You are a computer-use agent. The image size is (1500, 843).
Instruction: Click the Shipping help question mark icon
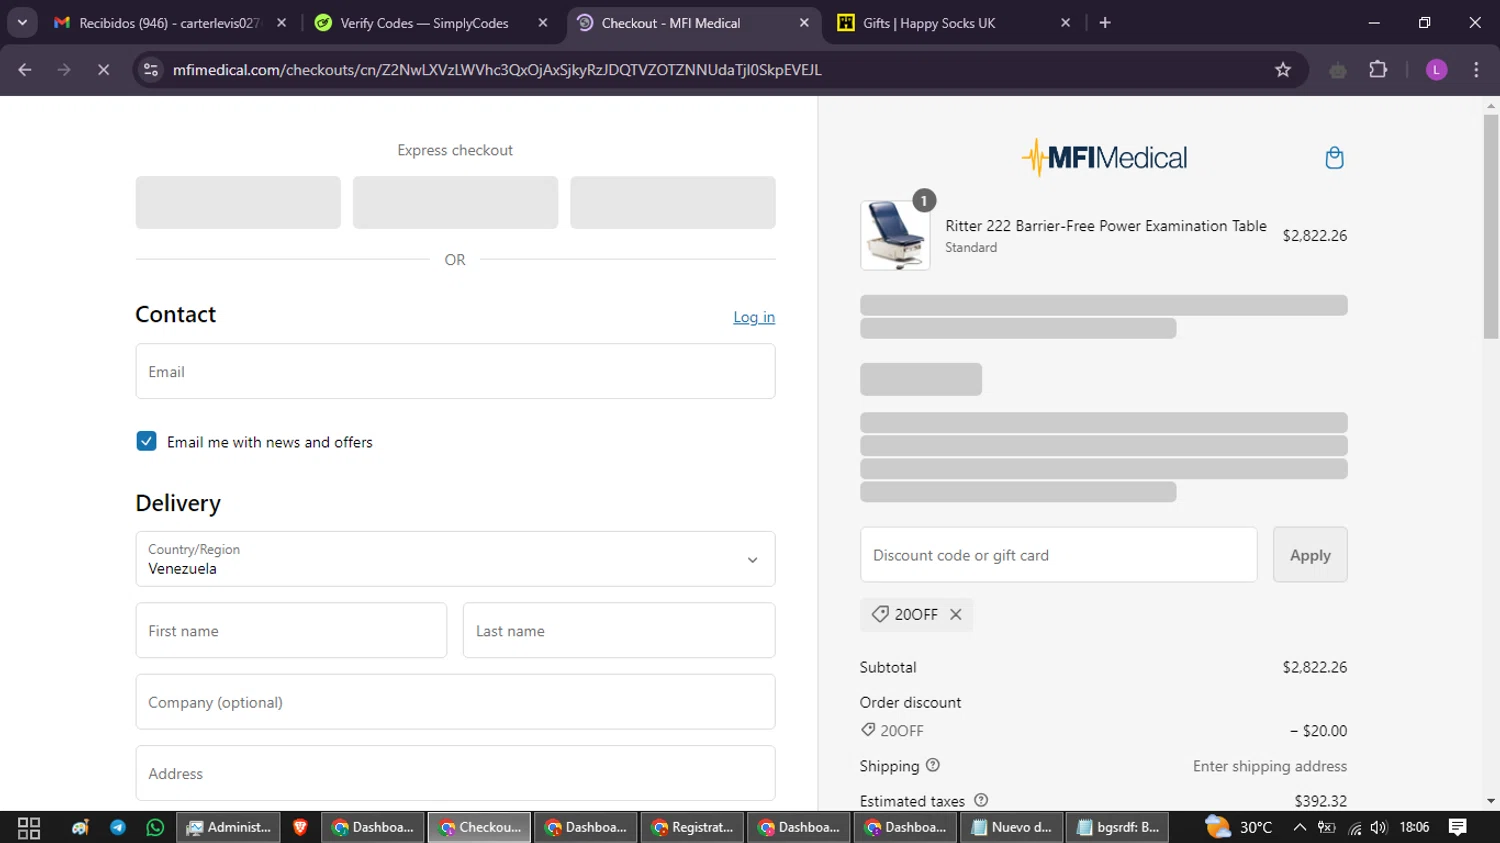point(933,766)
